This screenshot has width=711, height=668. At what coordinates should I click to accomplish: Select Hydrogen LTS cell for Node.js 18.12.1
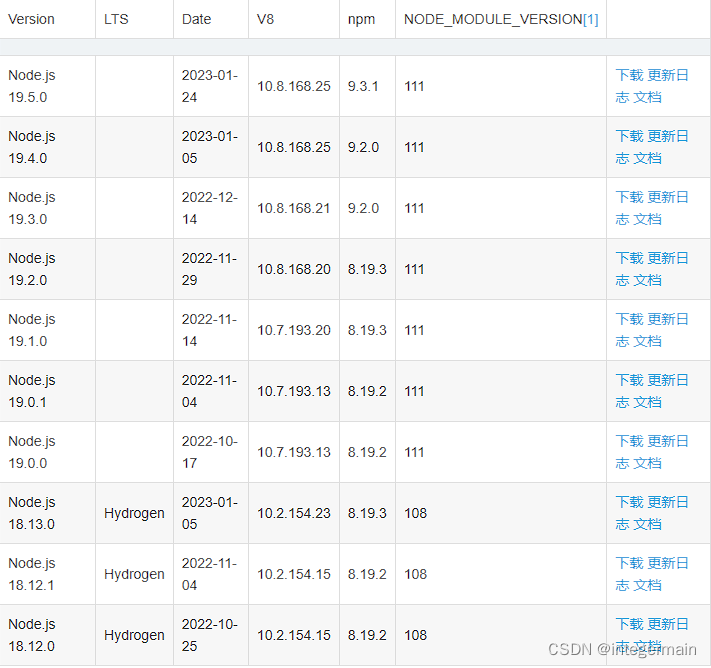tap(134, 574)
